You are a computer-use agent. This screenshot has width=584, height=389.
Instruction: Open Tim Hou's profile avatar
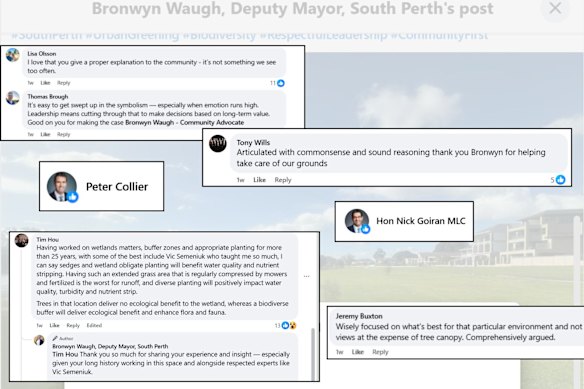[x=22, y=240]
